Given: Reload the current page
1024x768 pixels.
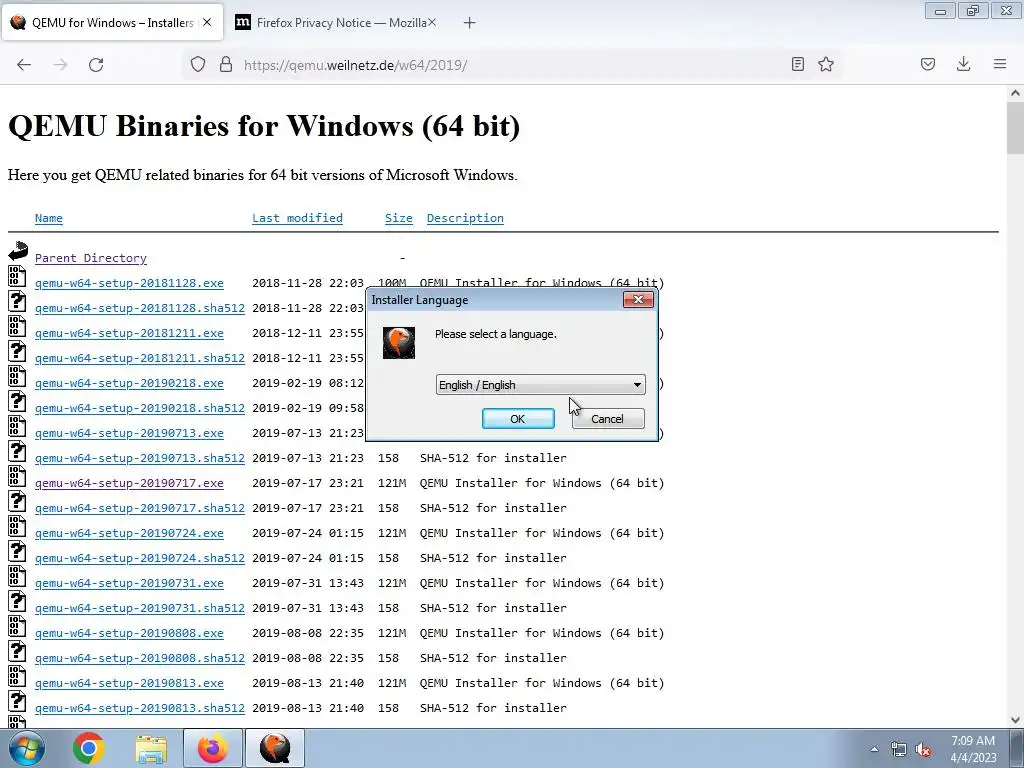Looking at the screenshot, I should (96, 65).
